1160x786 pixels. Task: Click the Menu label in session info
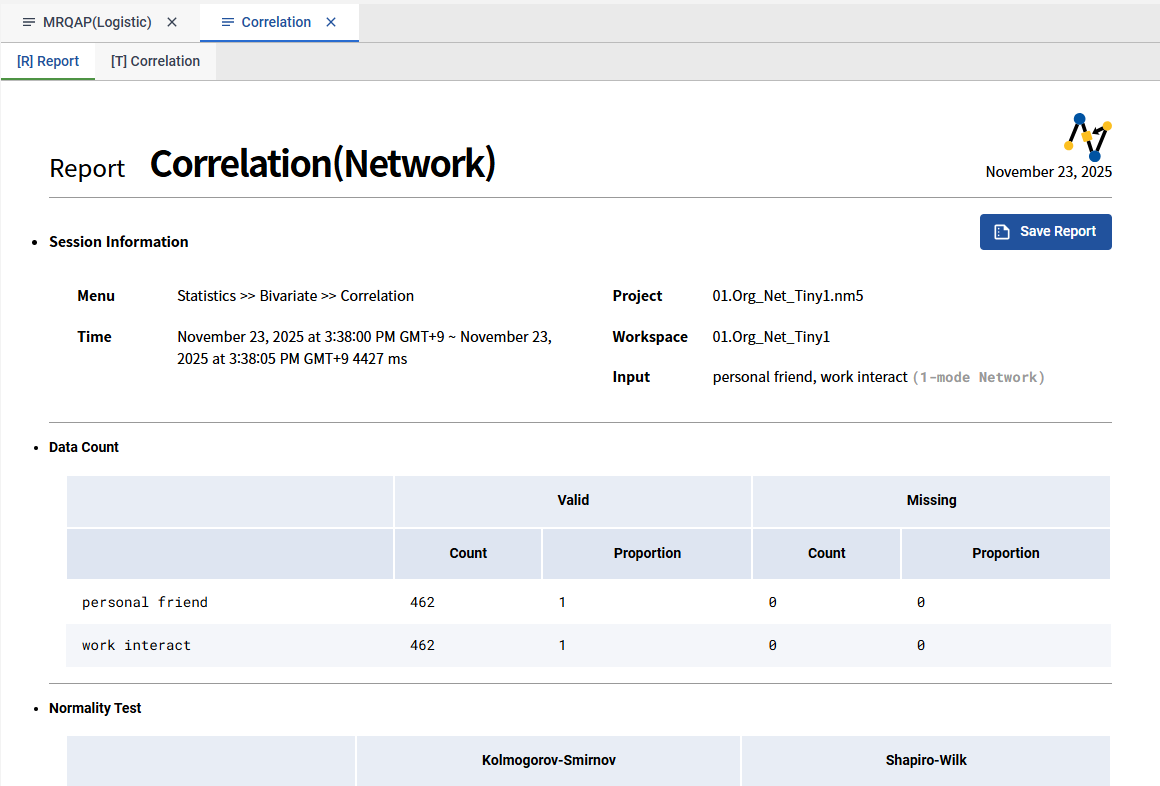[x=96, y=296]
